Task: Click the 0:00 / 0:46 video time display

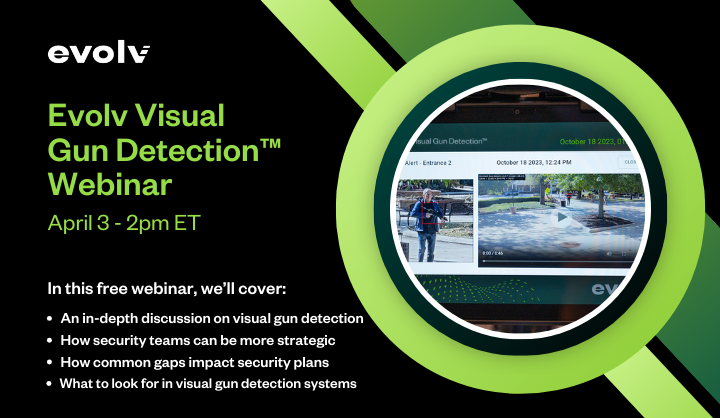Action: [x=493, y=255]
